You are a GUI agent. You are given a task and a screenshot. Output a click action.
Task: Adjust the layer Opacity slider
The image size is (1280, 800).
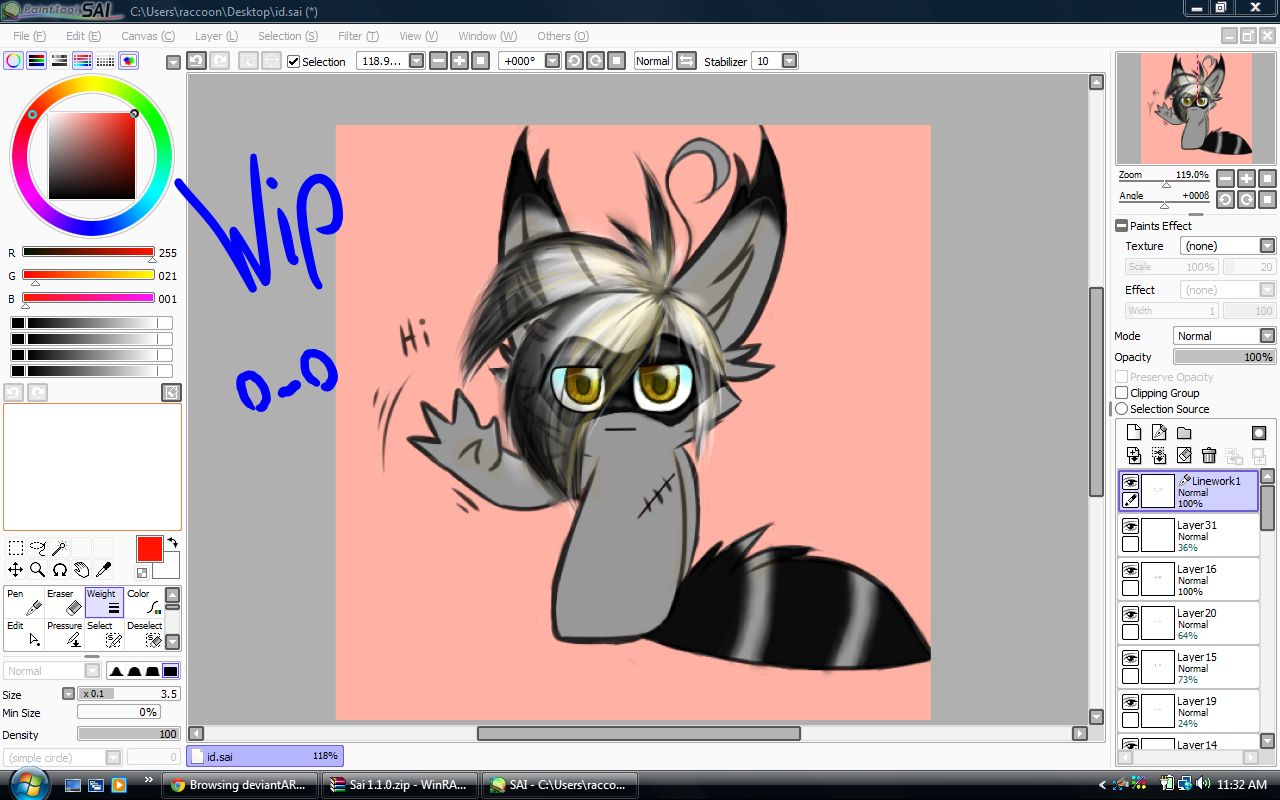pos(1224,357)
